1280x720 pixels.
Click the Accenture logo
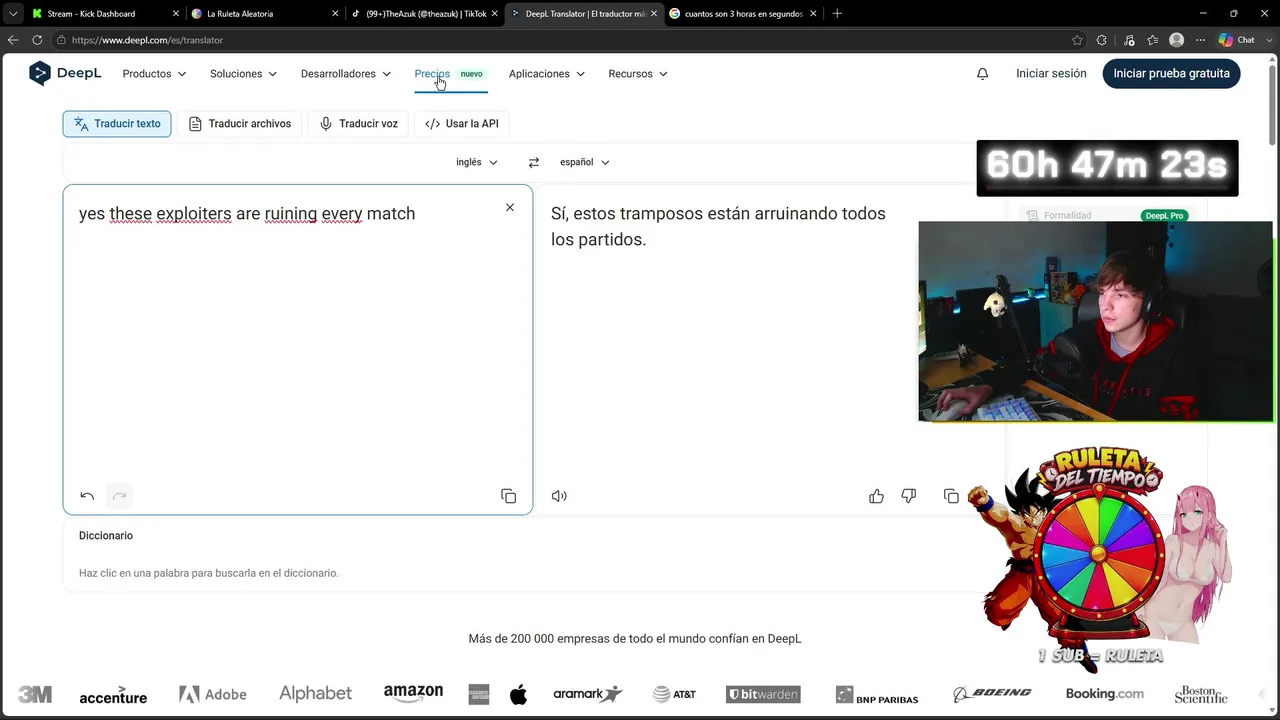coord(113,695)
